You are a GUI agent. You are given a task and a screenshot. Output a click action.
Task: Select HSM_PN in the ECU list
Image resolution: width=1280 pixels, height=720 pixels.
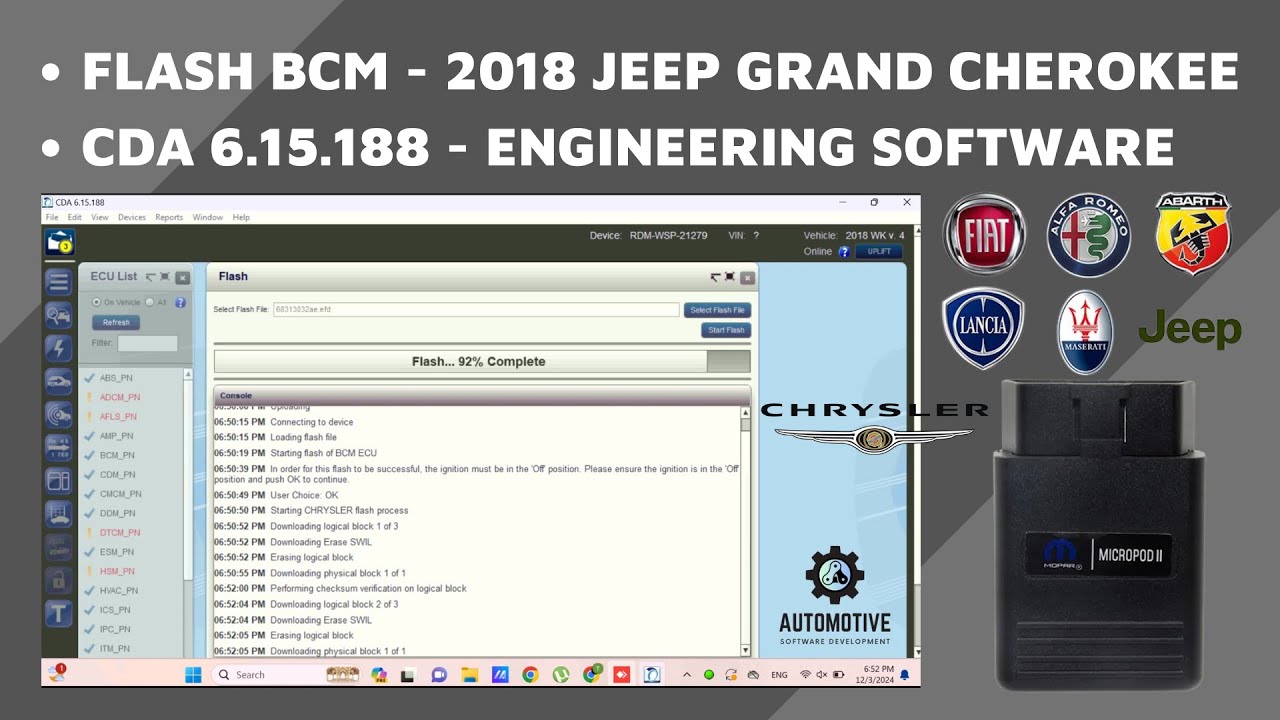[117, 571]
